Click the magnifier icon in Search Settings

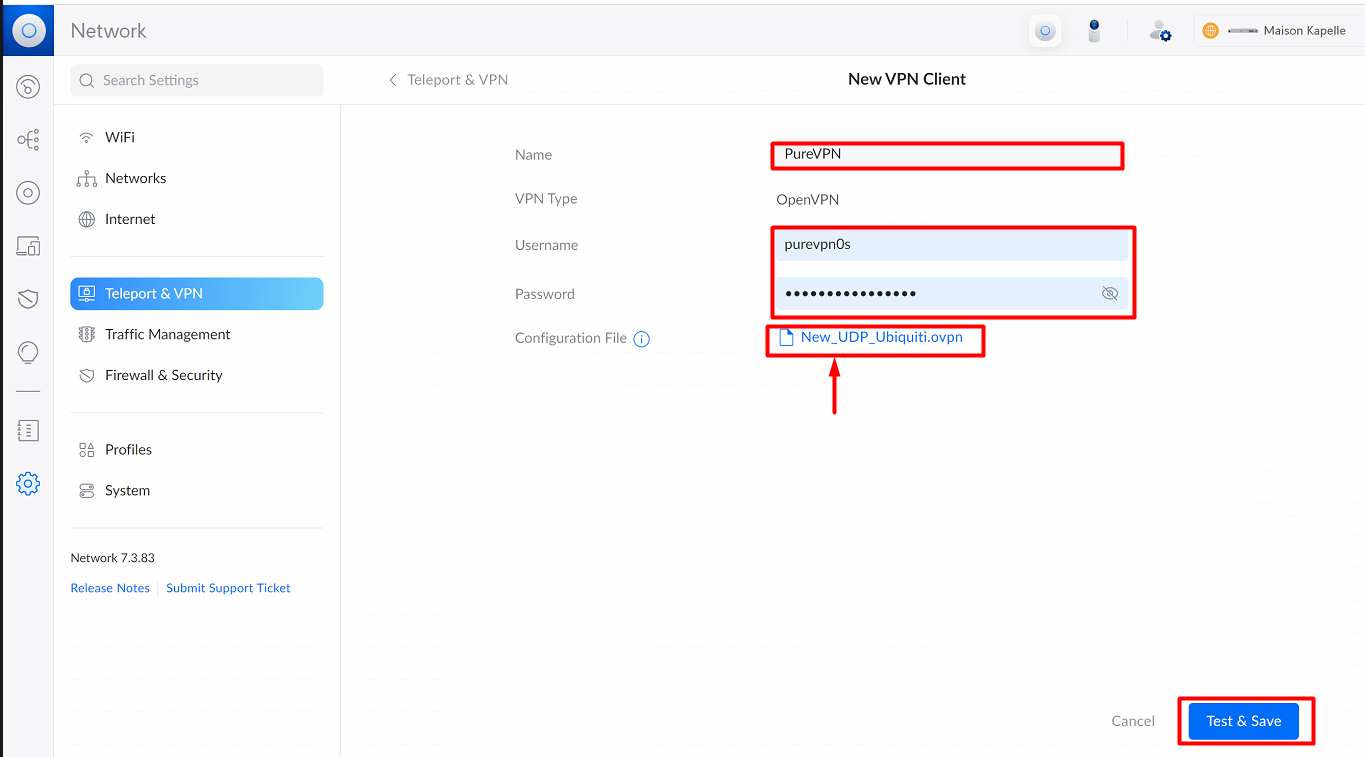pyautogui.click(x=87, y=81)
